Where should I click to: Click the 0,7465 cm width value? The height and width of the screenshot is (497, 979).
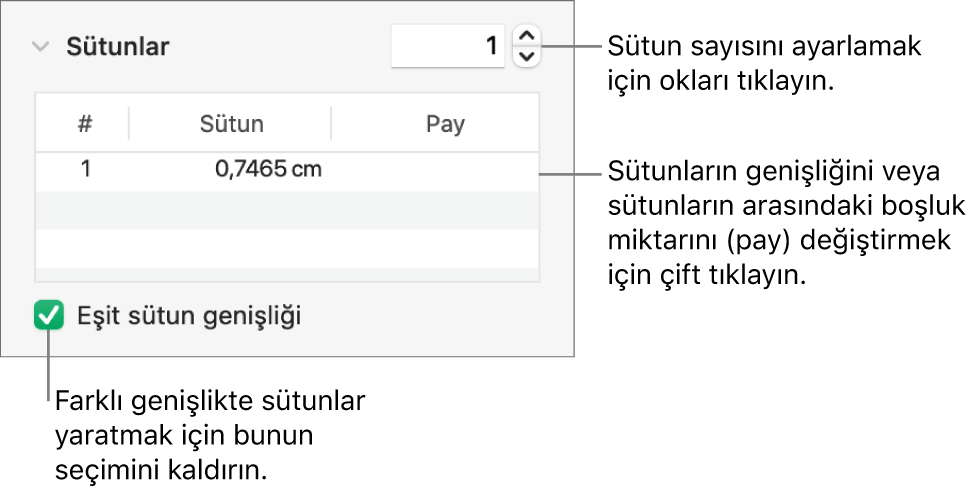[x=269, y=169]
